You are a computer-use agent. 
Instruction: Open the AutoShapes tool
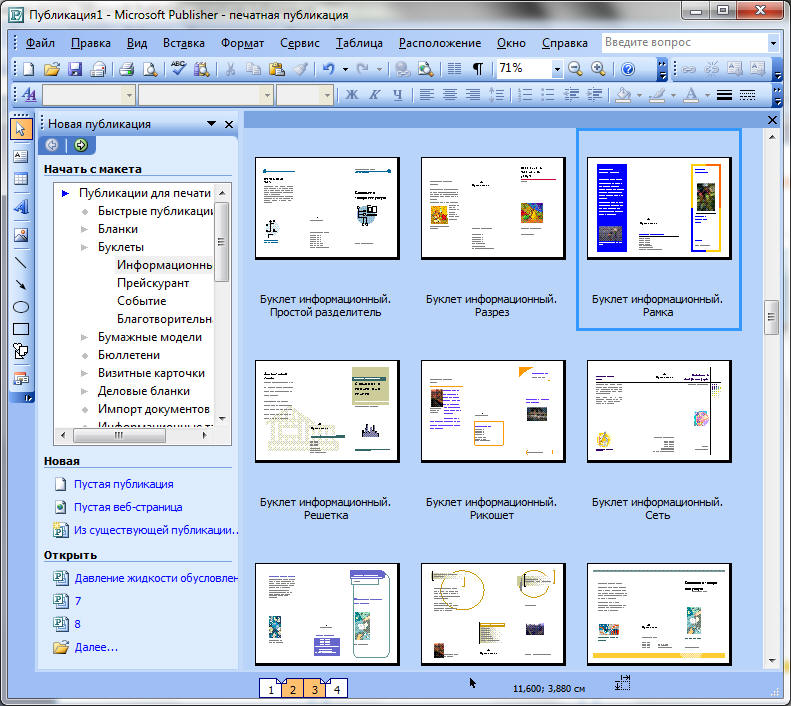21,351
